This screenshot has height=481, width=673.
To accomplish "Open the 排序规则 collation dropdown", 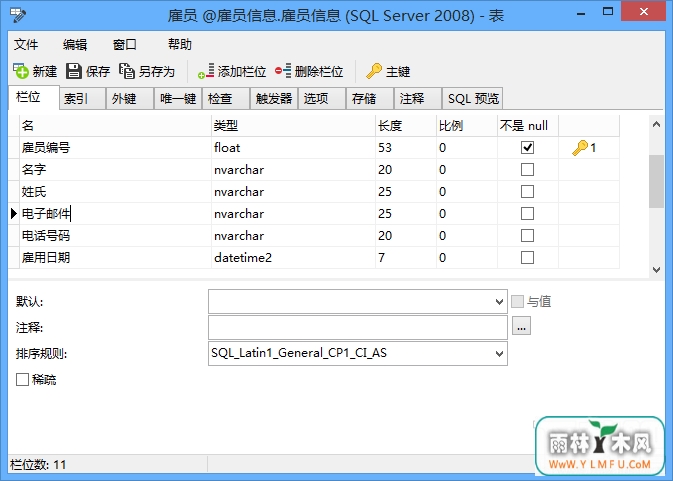I will pyautogui.click(x=499, y=354).
